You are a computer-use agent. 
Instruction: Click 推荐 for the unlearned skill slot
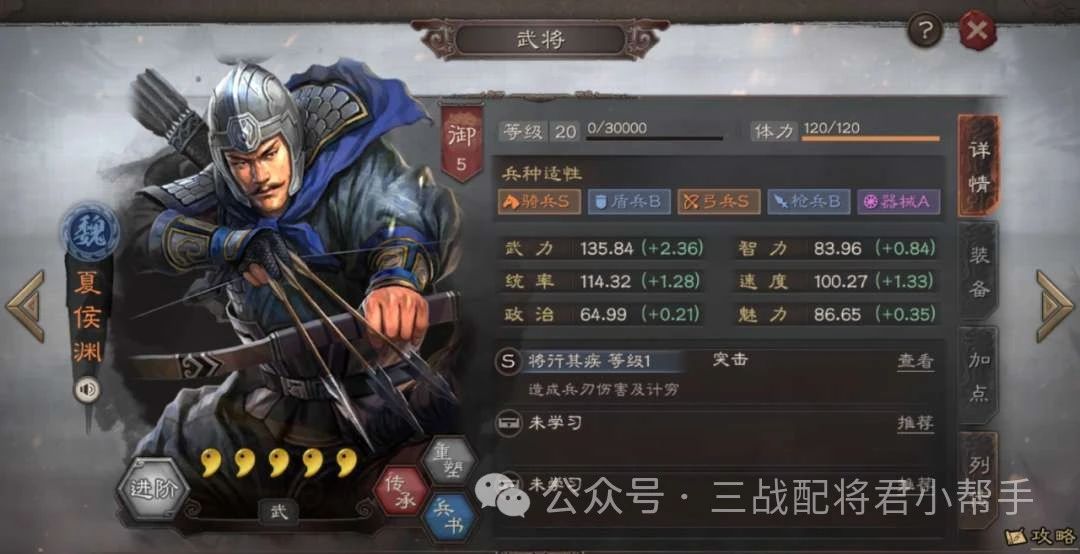pos(915,423)
